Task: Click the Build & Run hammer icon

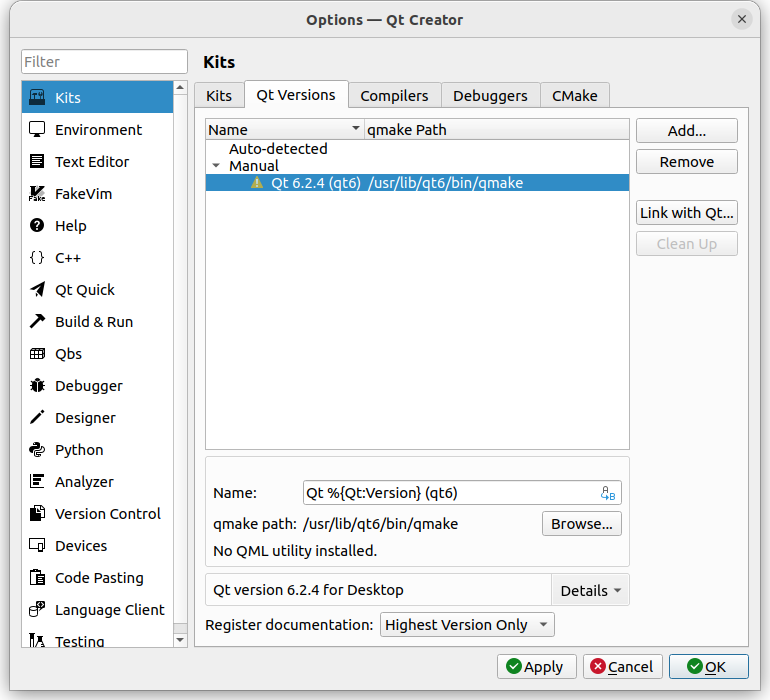Action: pyautogui.click(x=37, y=321)
